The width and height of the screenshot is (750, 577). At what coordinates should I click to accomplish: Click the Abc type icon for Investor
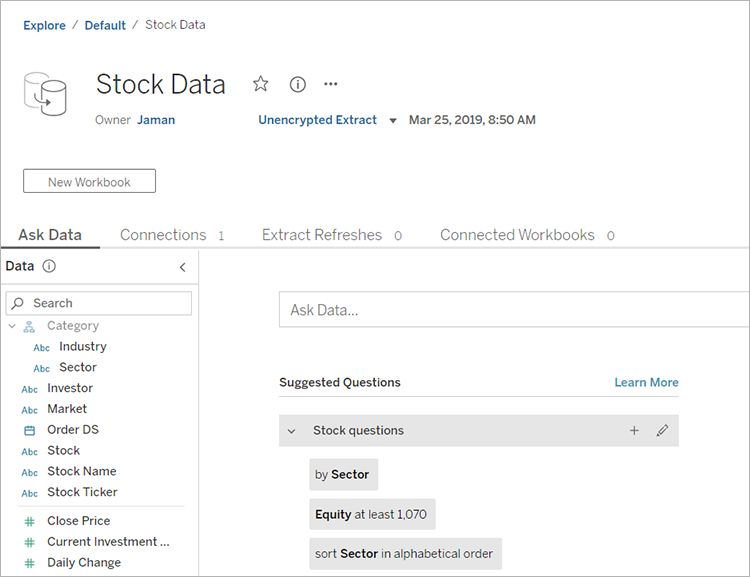30,389
